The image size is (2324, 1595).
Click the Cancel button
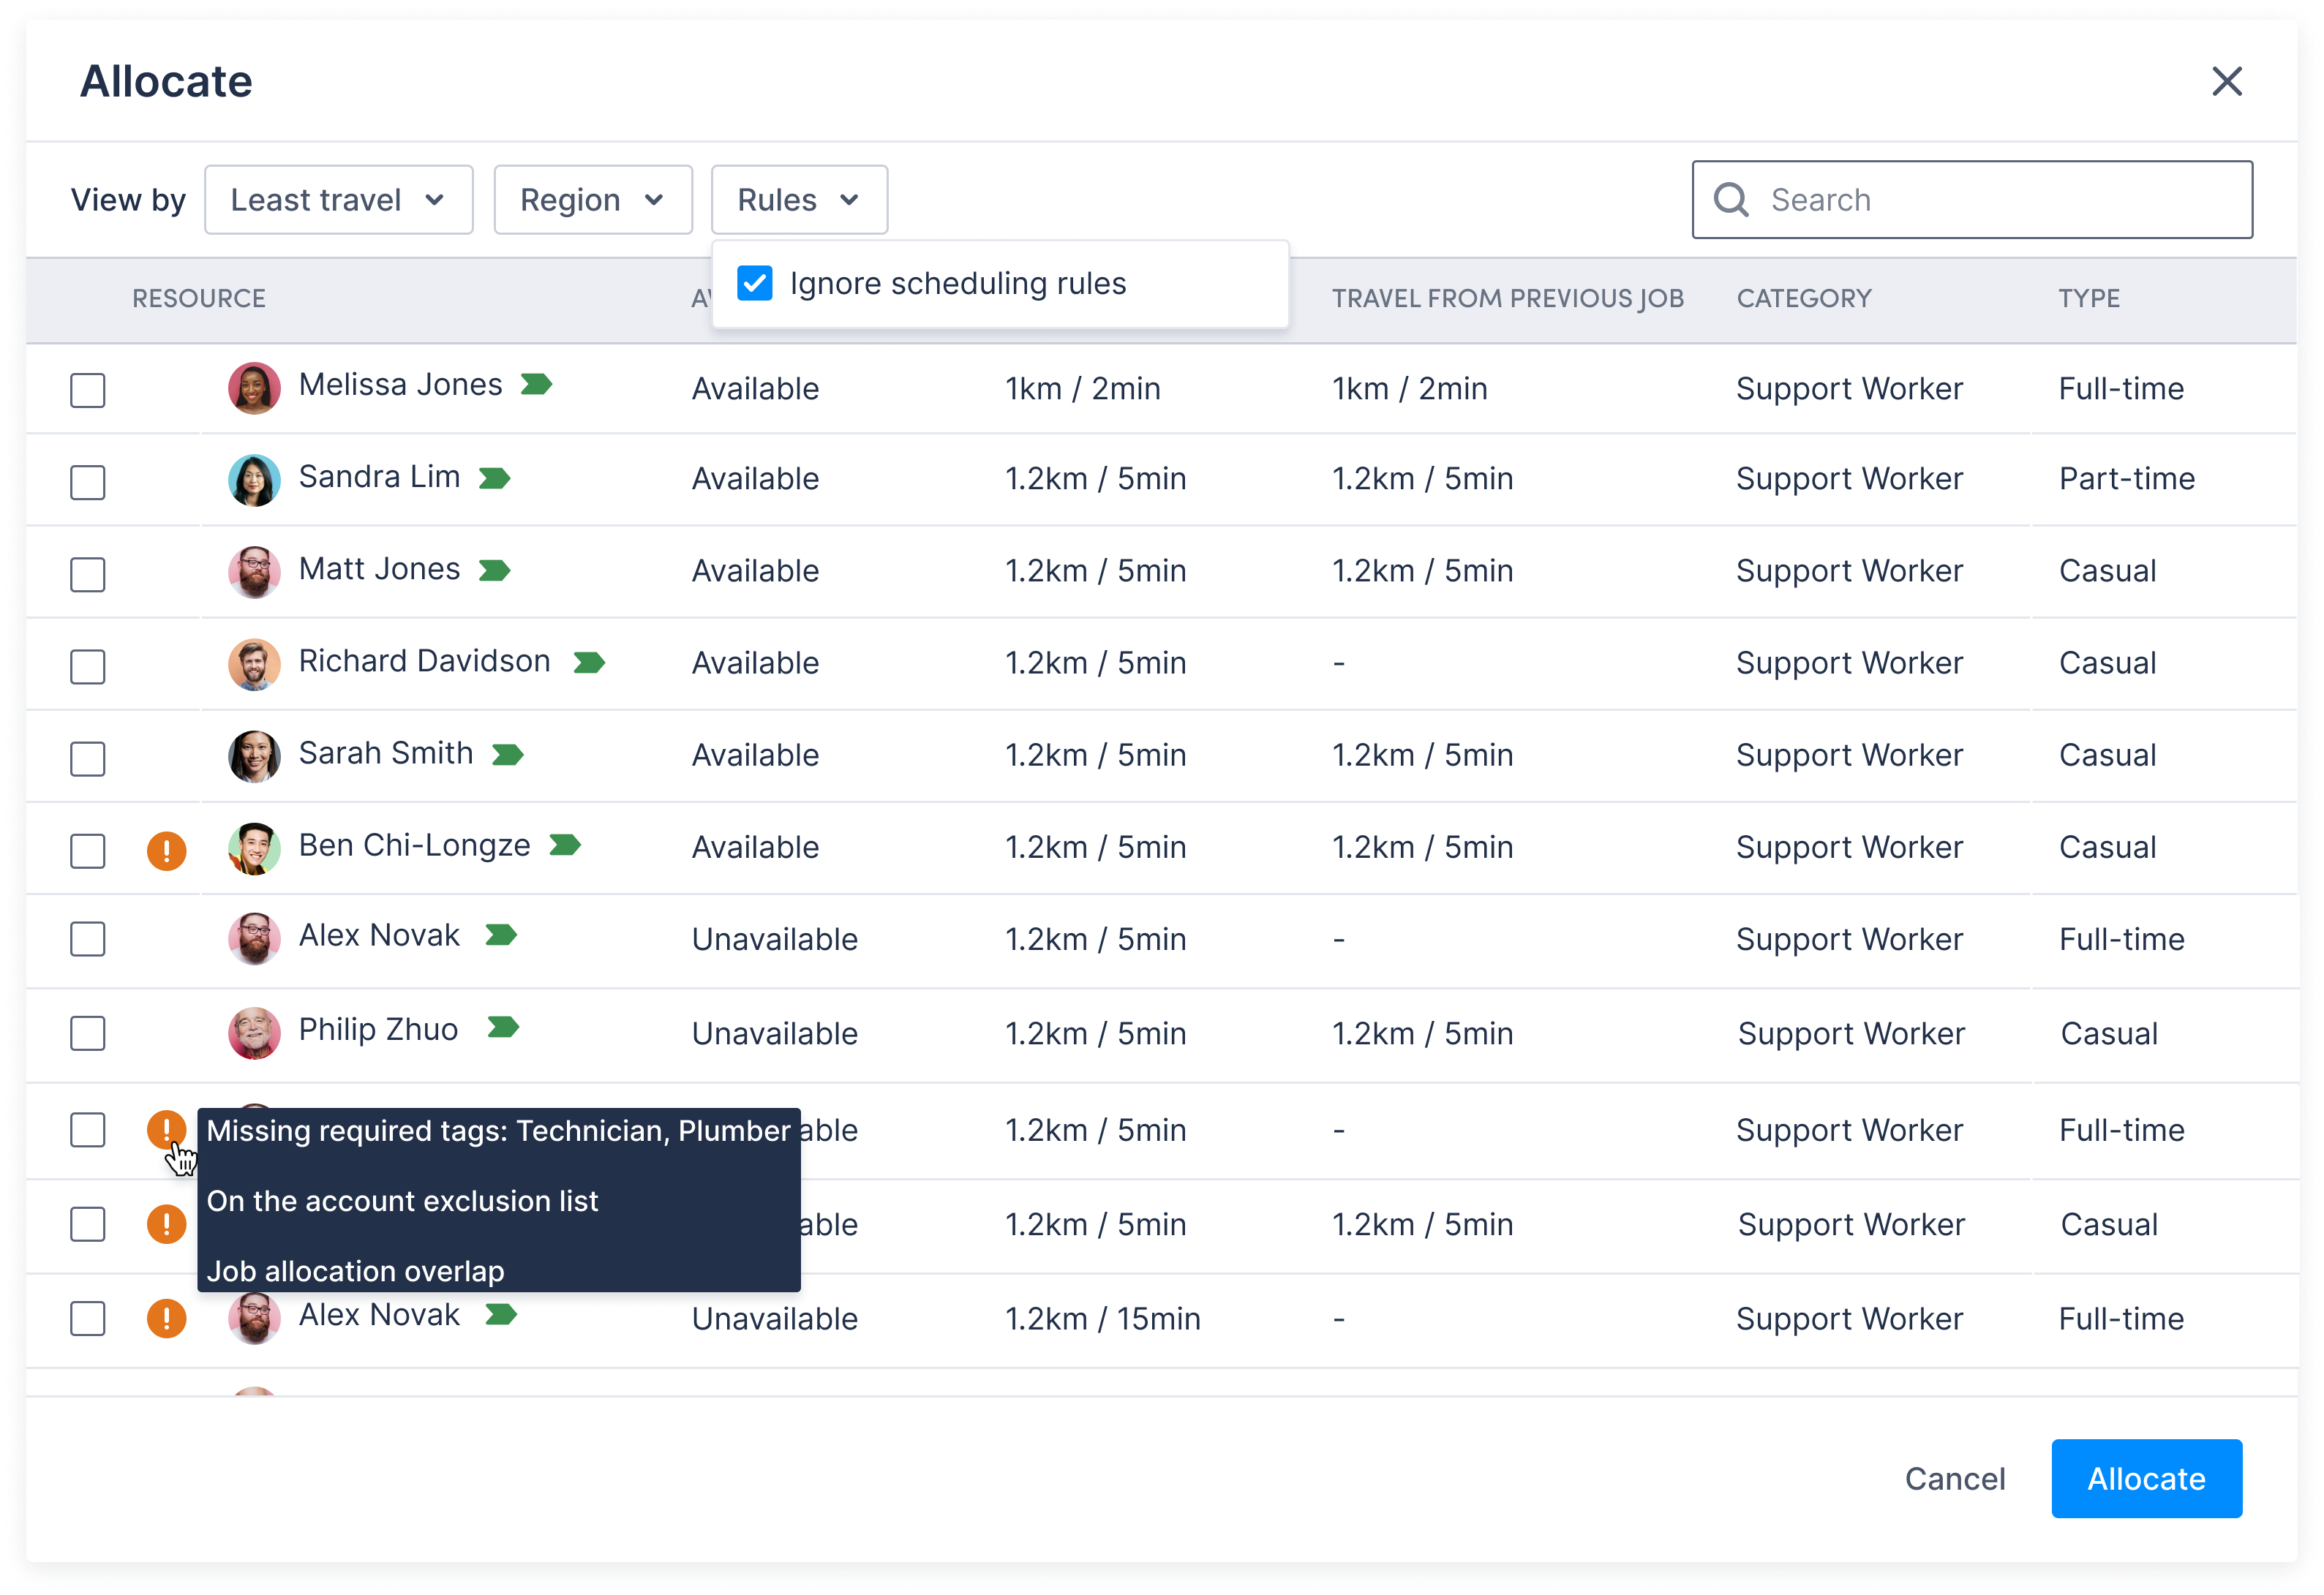coord(1954,1479)
